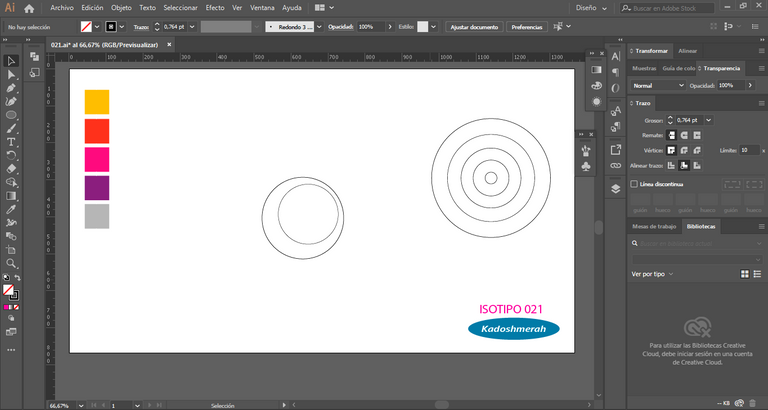The image size is (768, 410).
Task: Set bevel join for Vértice
Action: coord(697,150)
